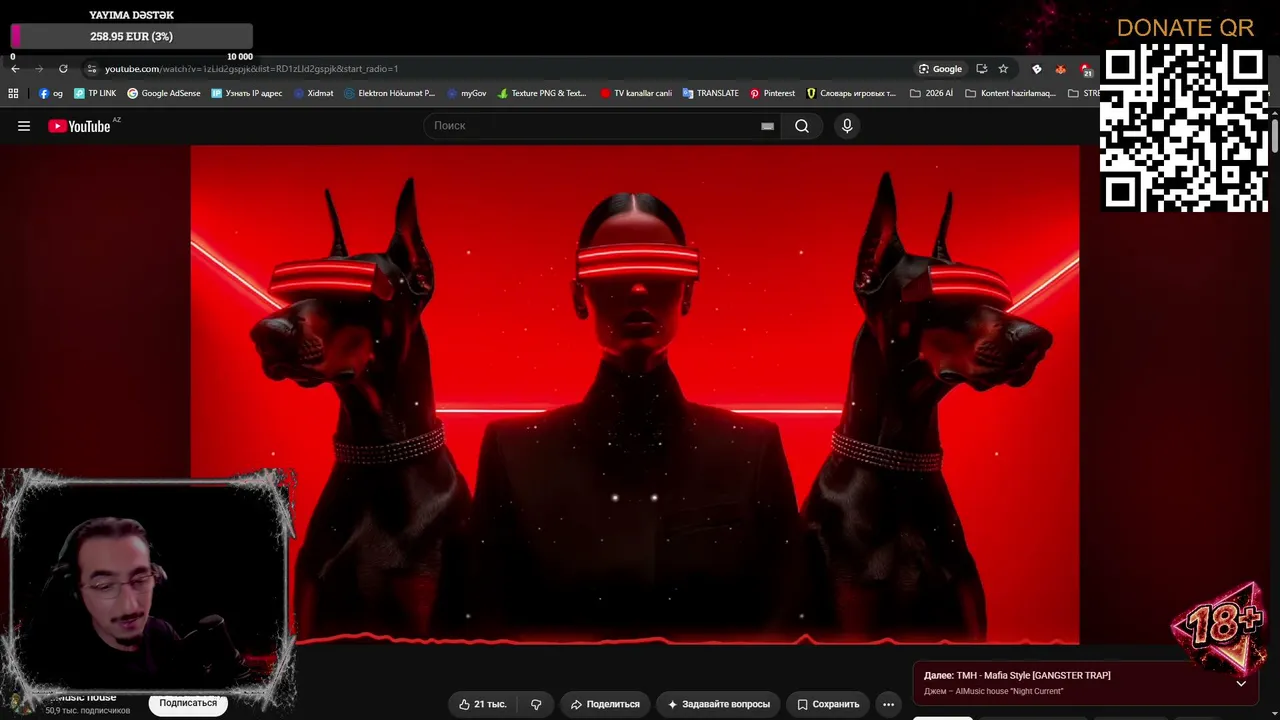The width and height of the screenshot is (1280, 720).
Task: Click the Задавайте вопросы button
Action: (x=718, y=704)
